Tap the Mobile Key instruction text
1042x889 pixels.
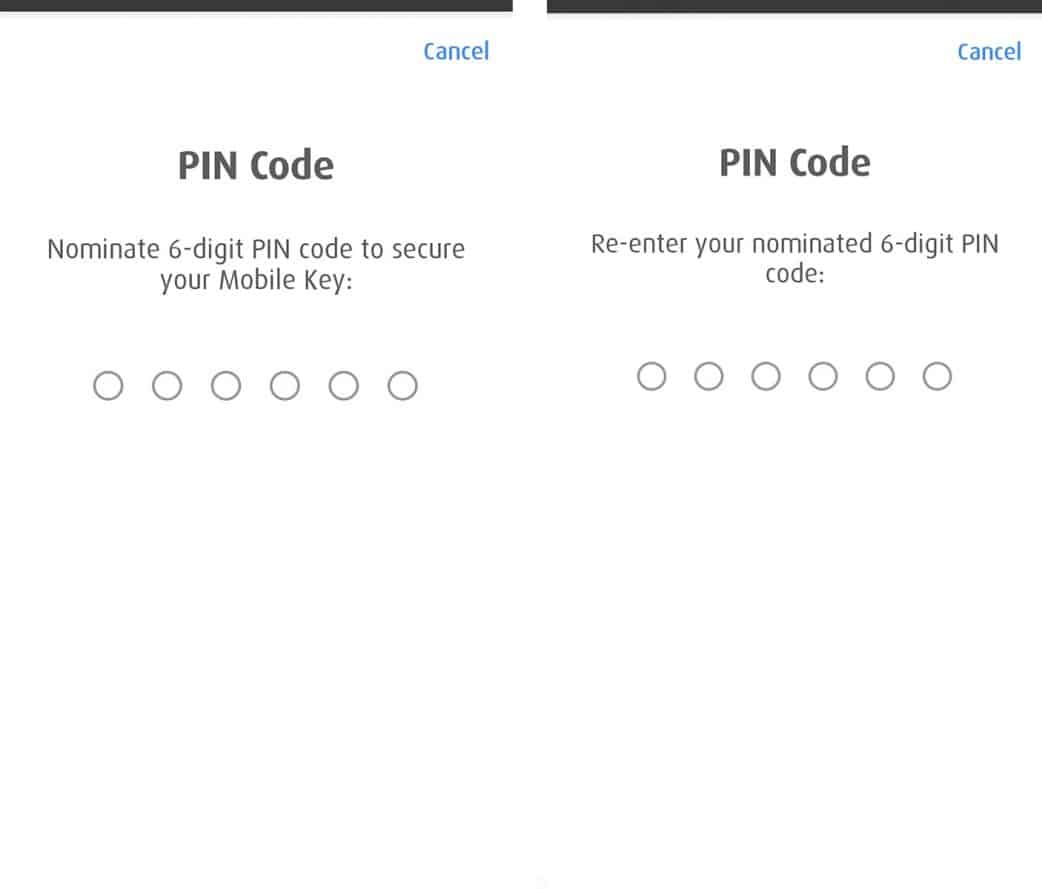(255, 264)
